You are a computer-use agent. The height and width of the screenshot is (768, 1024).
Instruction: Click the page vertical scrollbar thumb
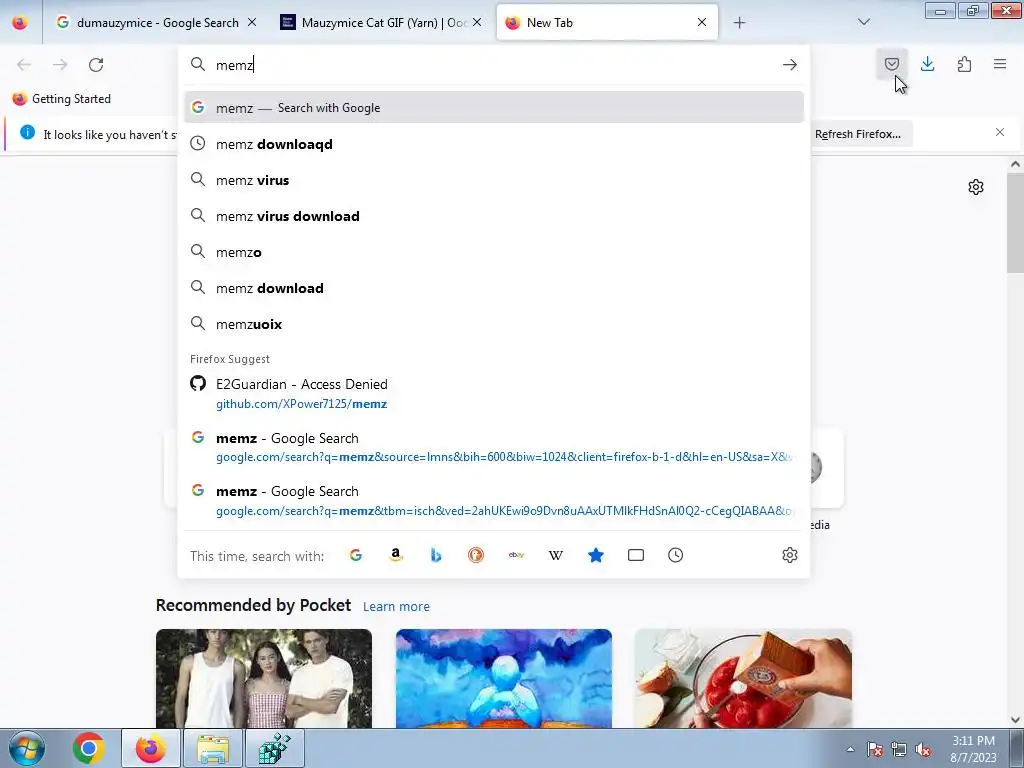coord(1015,223)
